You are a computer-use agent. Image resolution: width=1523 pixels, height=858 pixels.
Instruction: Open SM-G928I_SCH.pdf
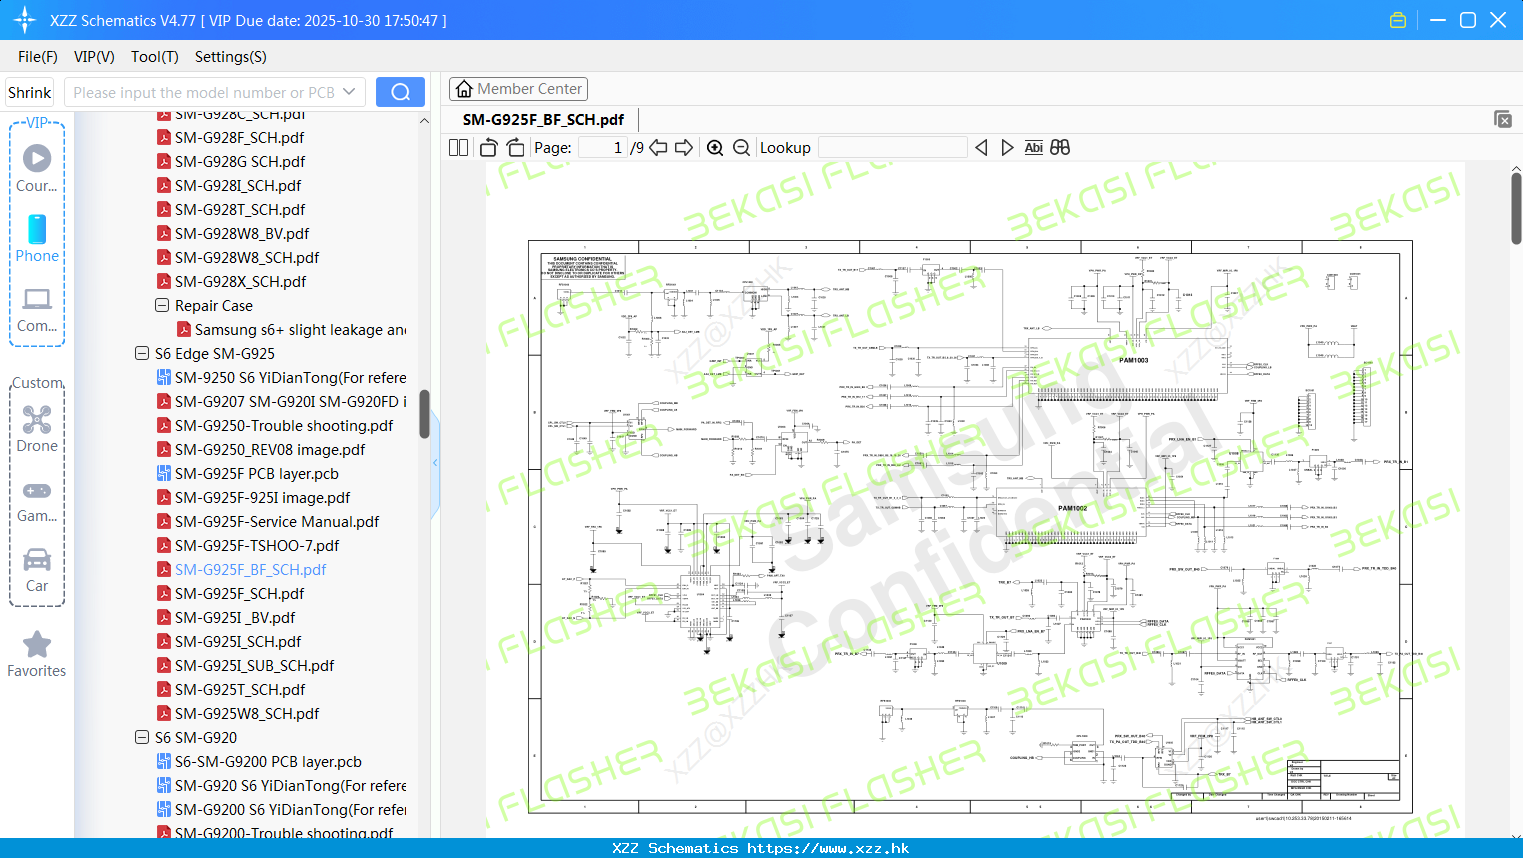[238, 185]
